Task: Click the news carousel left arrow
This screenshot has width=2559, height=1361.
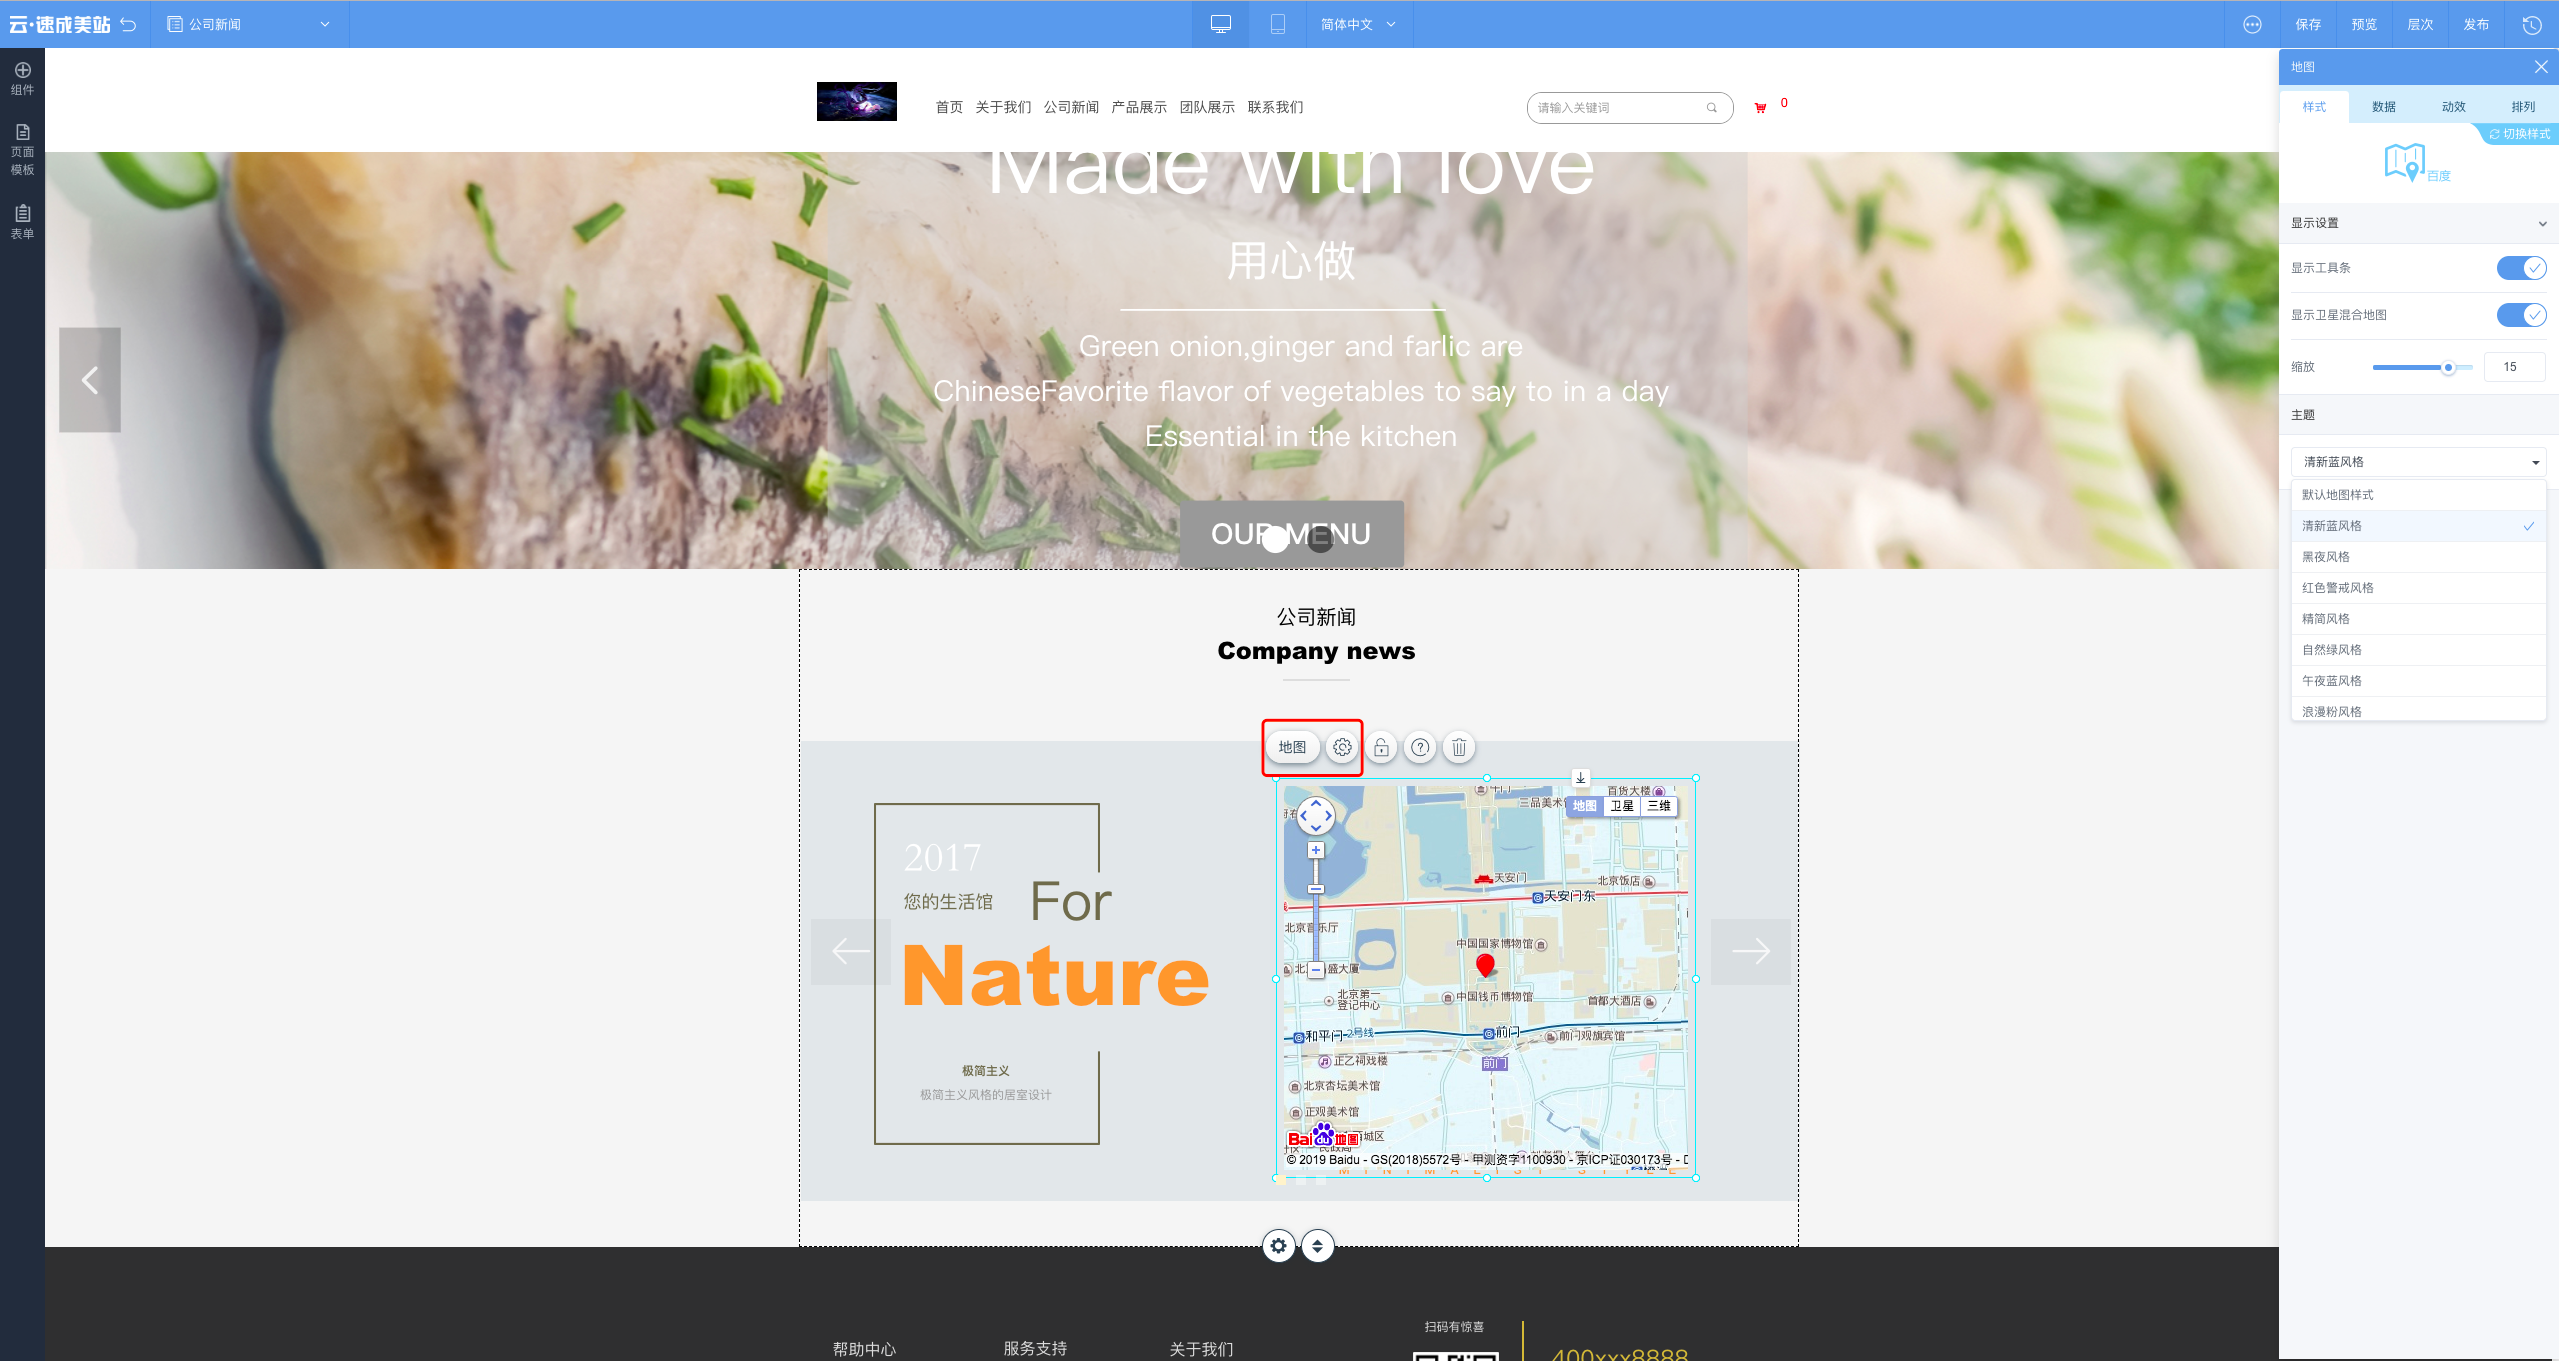Action: tap(851, 951)
